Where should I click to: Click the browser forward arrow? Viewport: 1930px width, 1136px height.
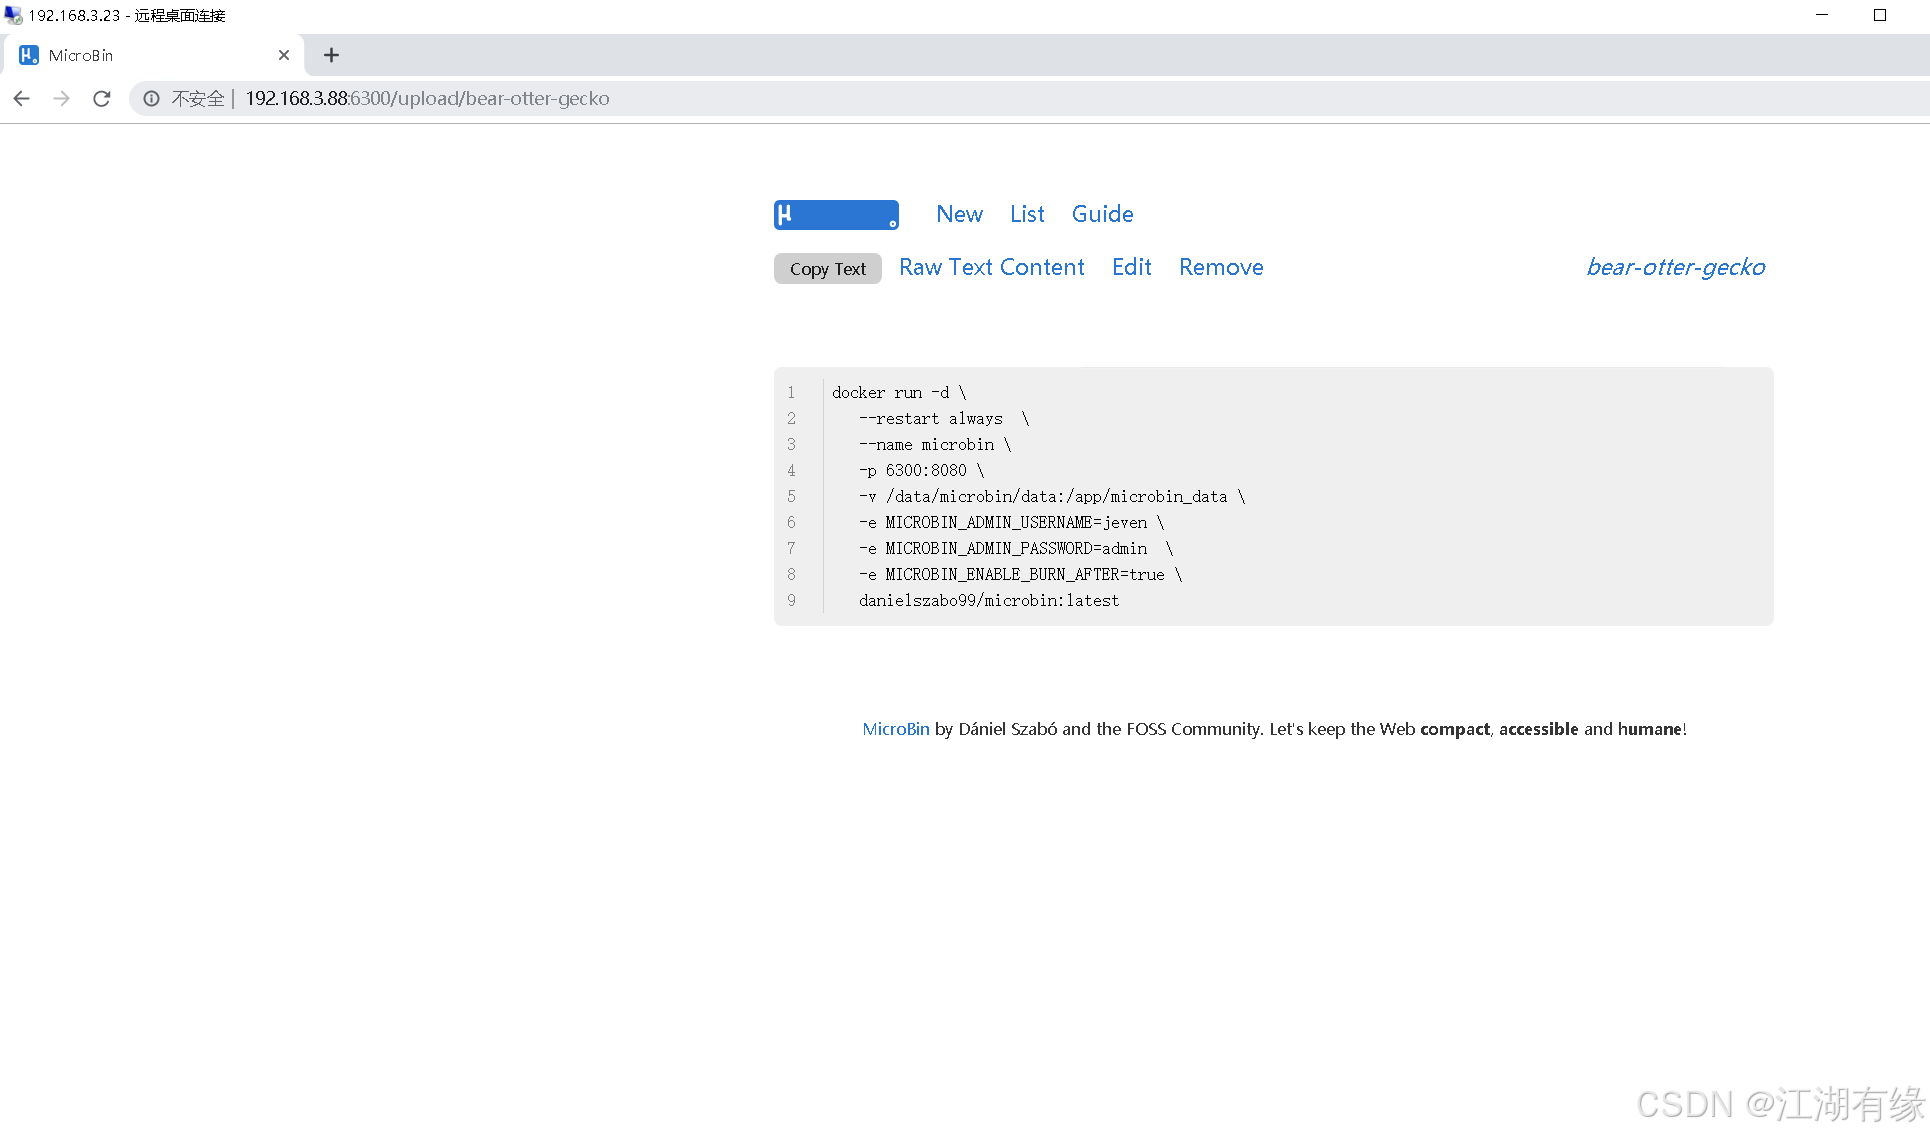62,98
